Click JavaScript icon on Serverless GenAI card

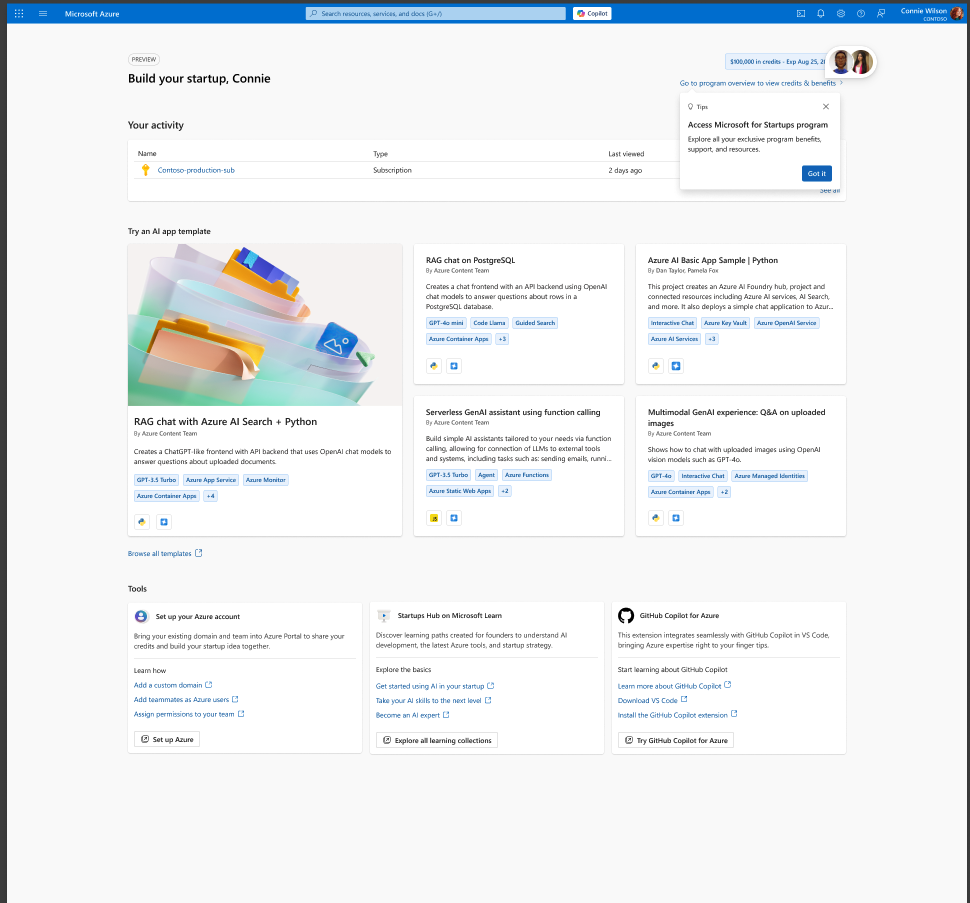click(434, 518)
